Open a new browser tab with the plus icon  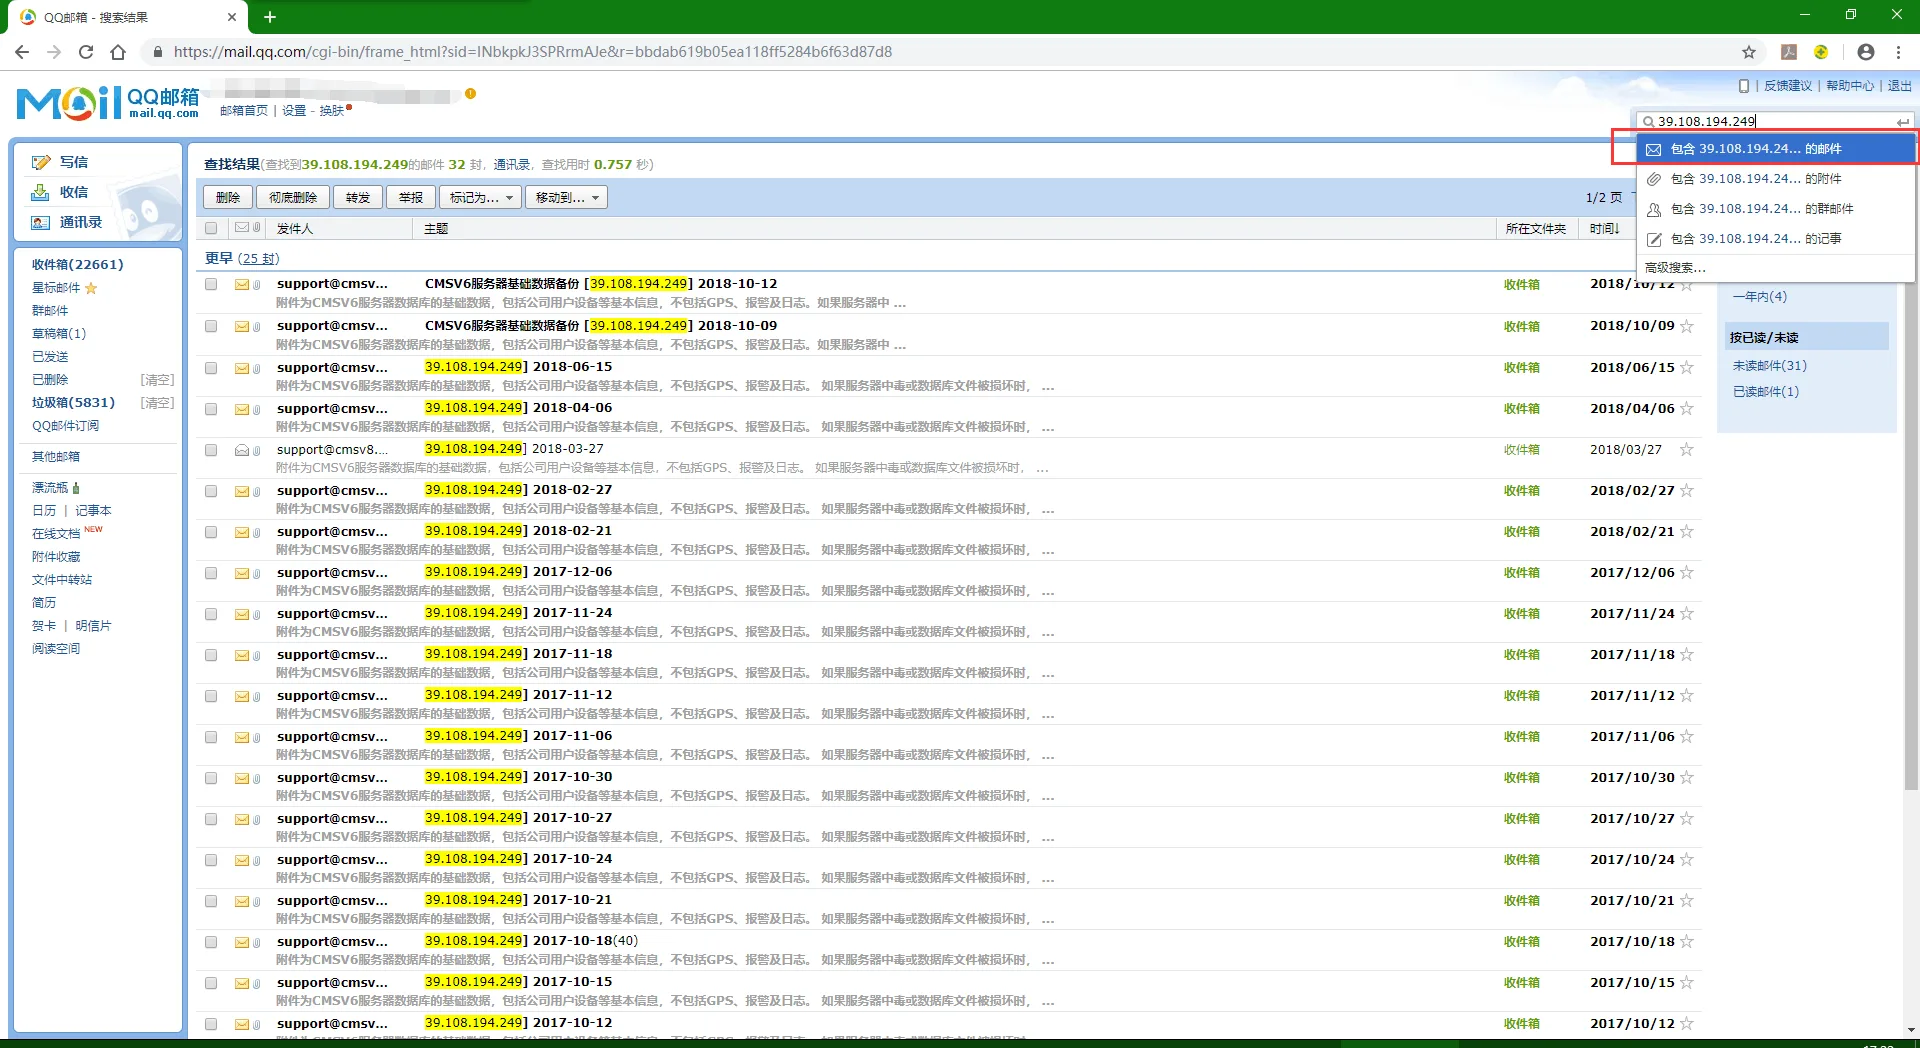pos(270,17)
